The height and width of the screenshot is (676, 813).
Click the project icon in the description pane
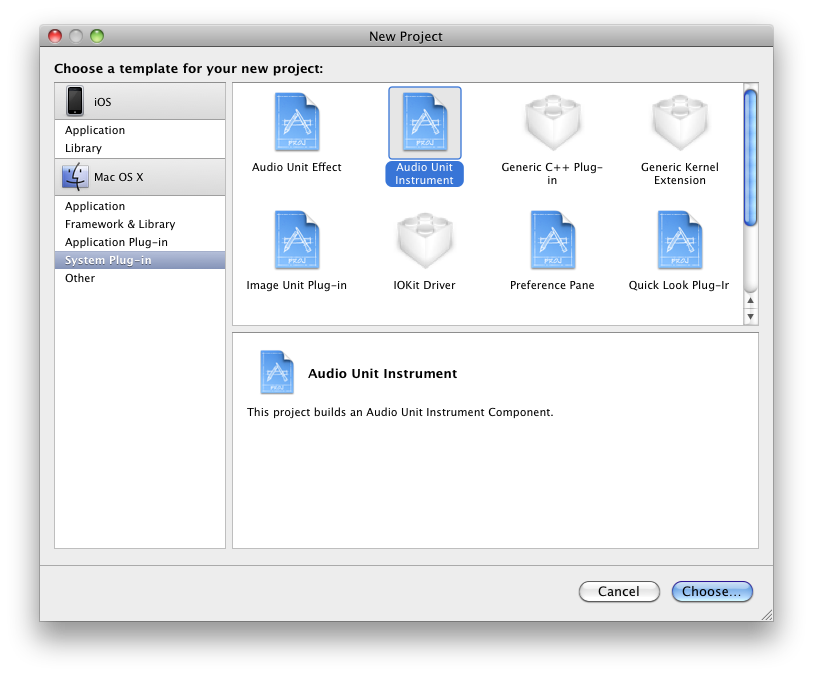(277, 372)
